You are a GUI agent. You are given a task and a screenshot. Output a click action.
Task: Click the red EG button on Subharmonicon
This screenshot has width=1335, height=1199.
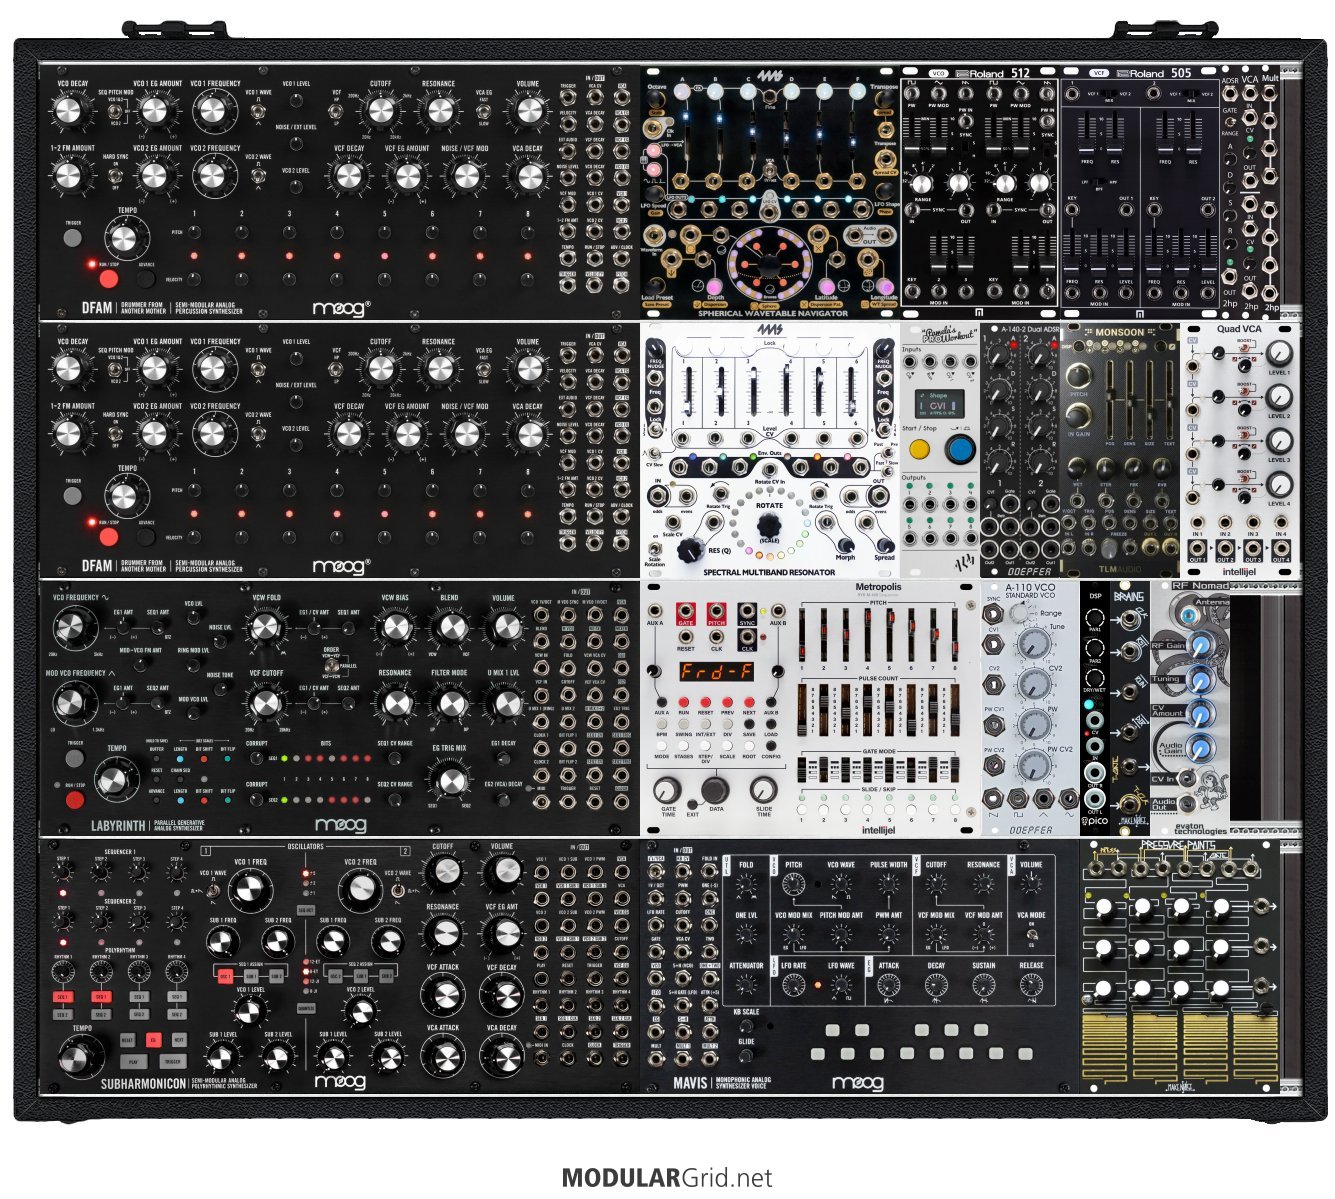[x=153, y=1040]
